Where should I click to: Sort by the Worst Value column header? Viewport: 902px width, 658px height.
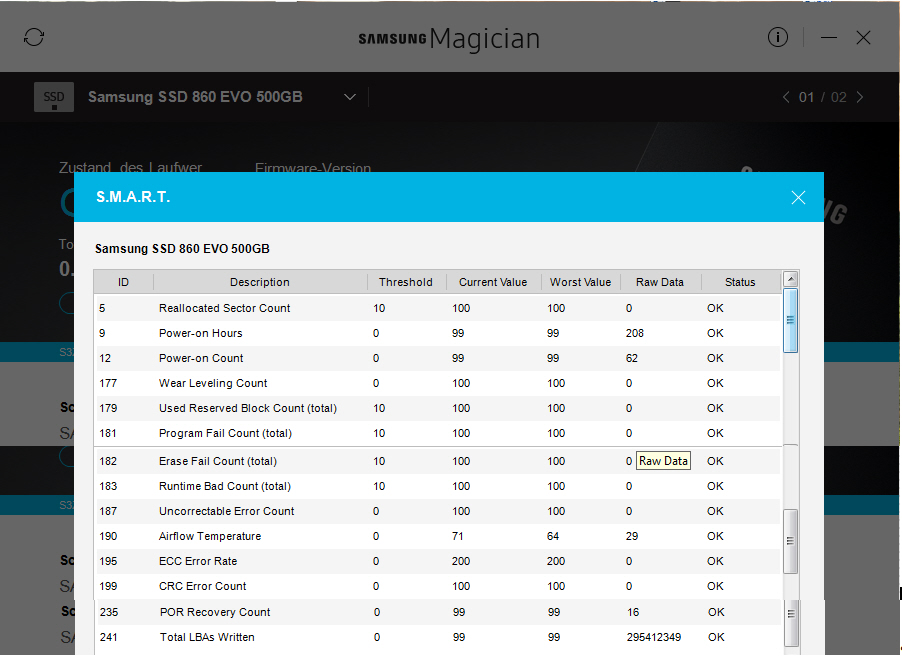click(580, 282)
